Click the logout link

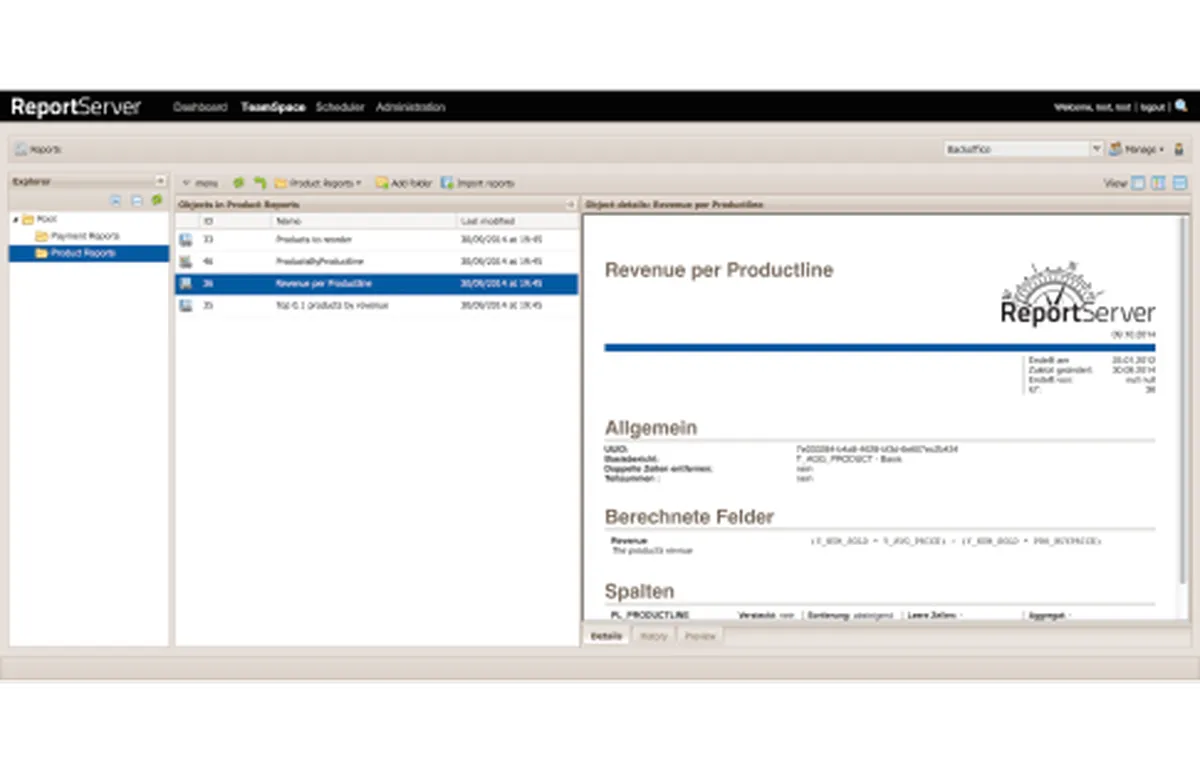click(1153, 107)
